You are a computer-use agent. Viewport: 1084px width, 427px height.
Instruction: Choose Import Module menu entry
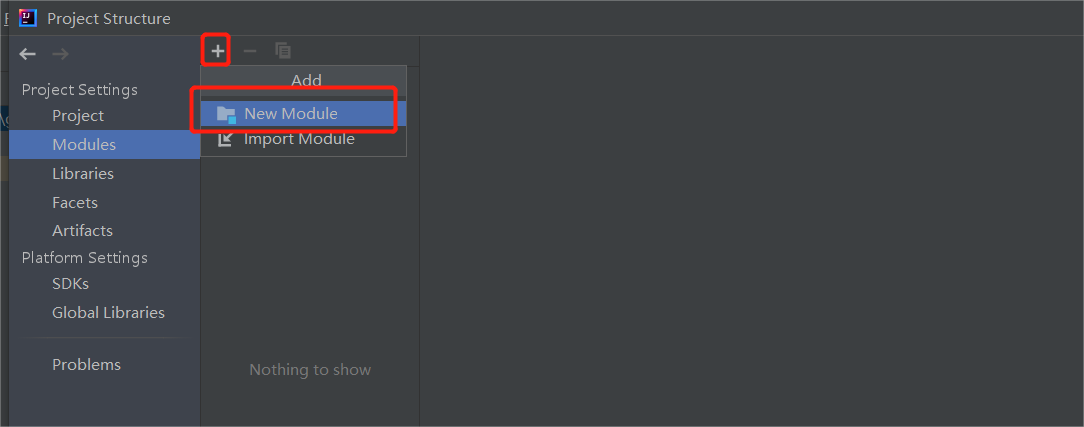pyautogui.click(x=299, y=139)
